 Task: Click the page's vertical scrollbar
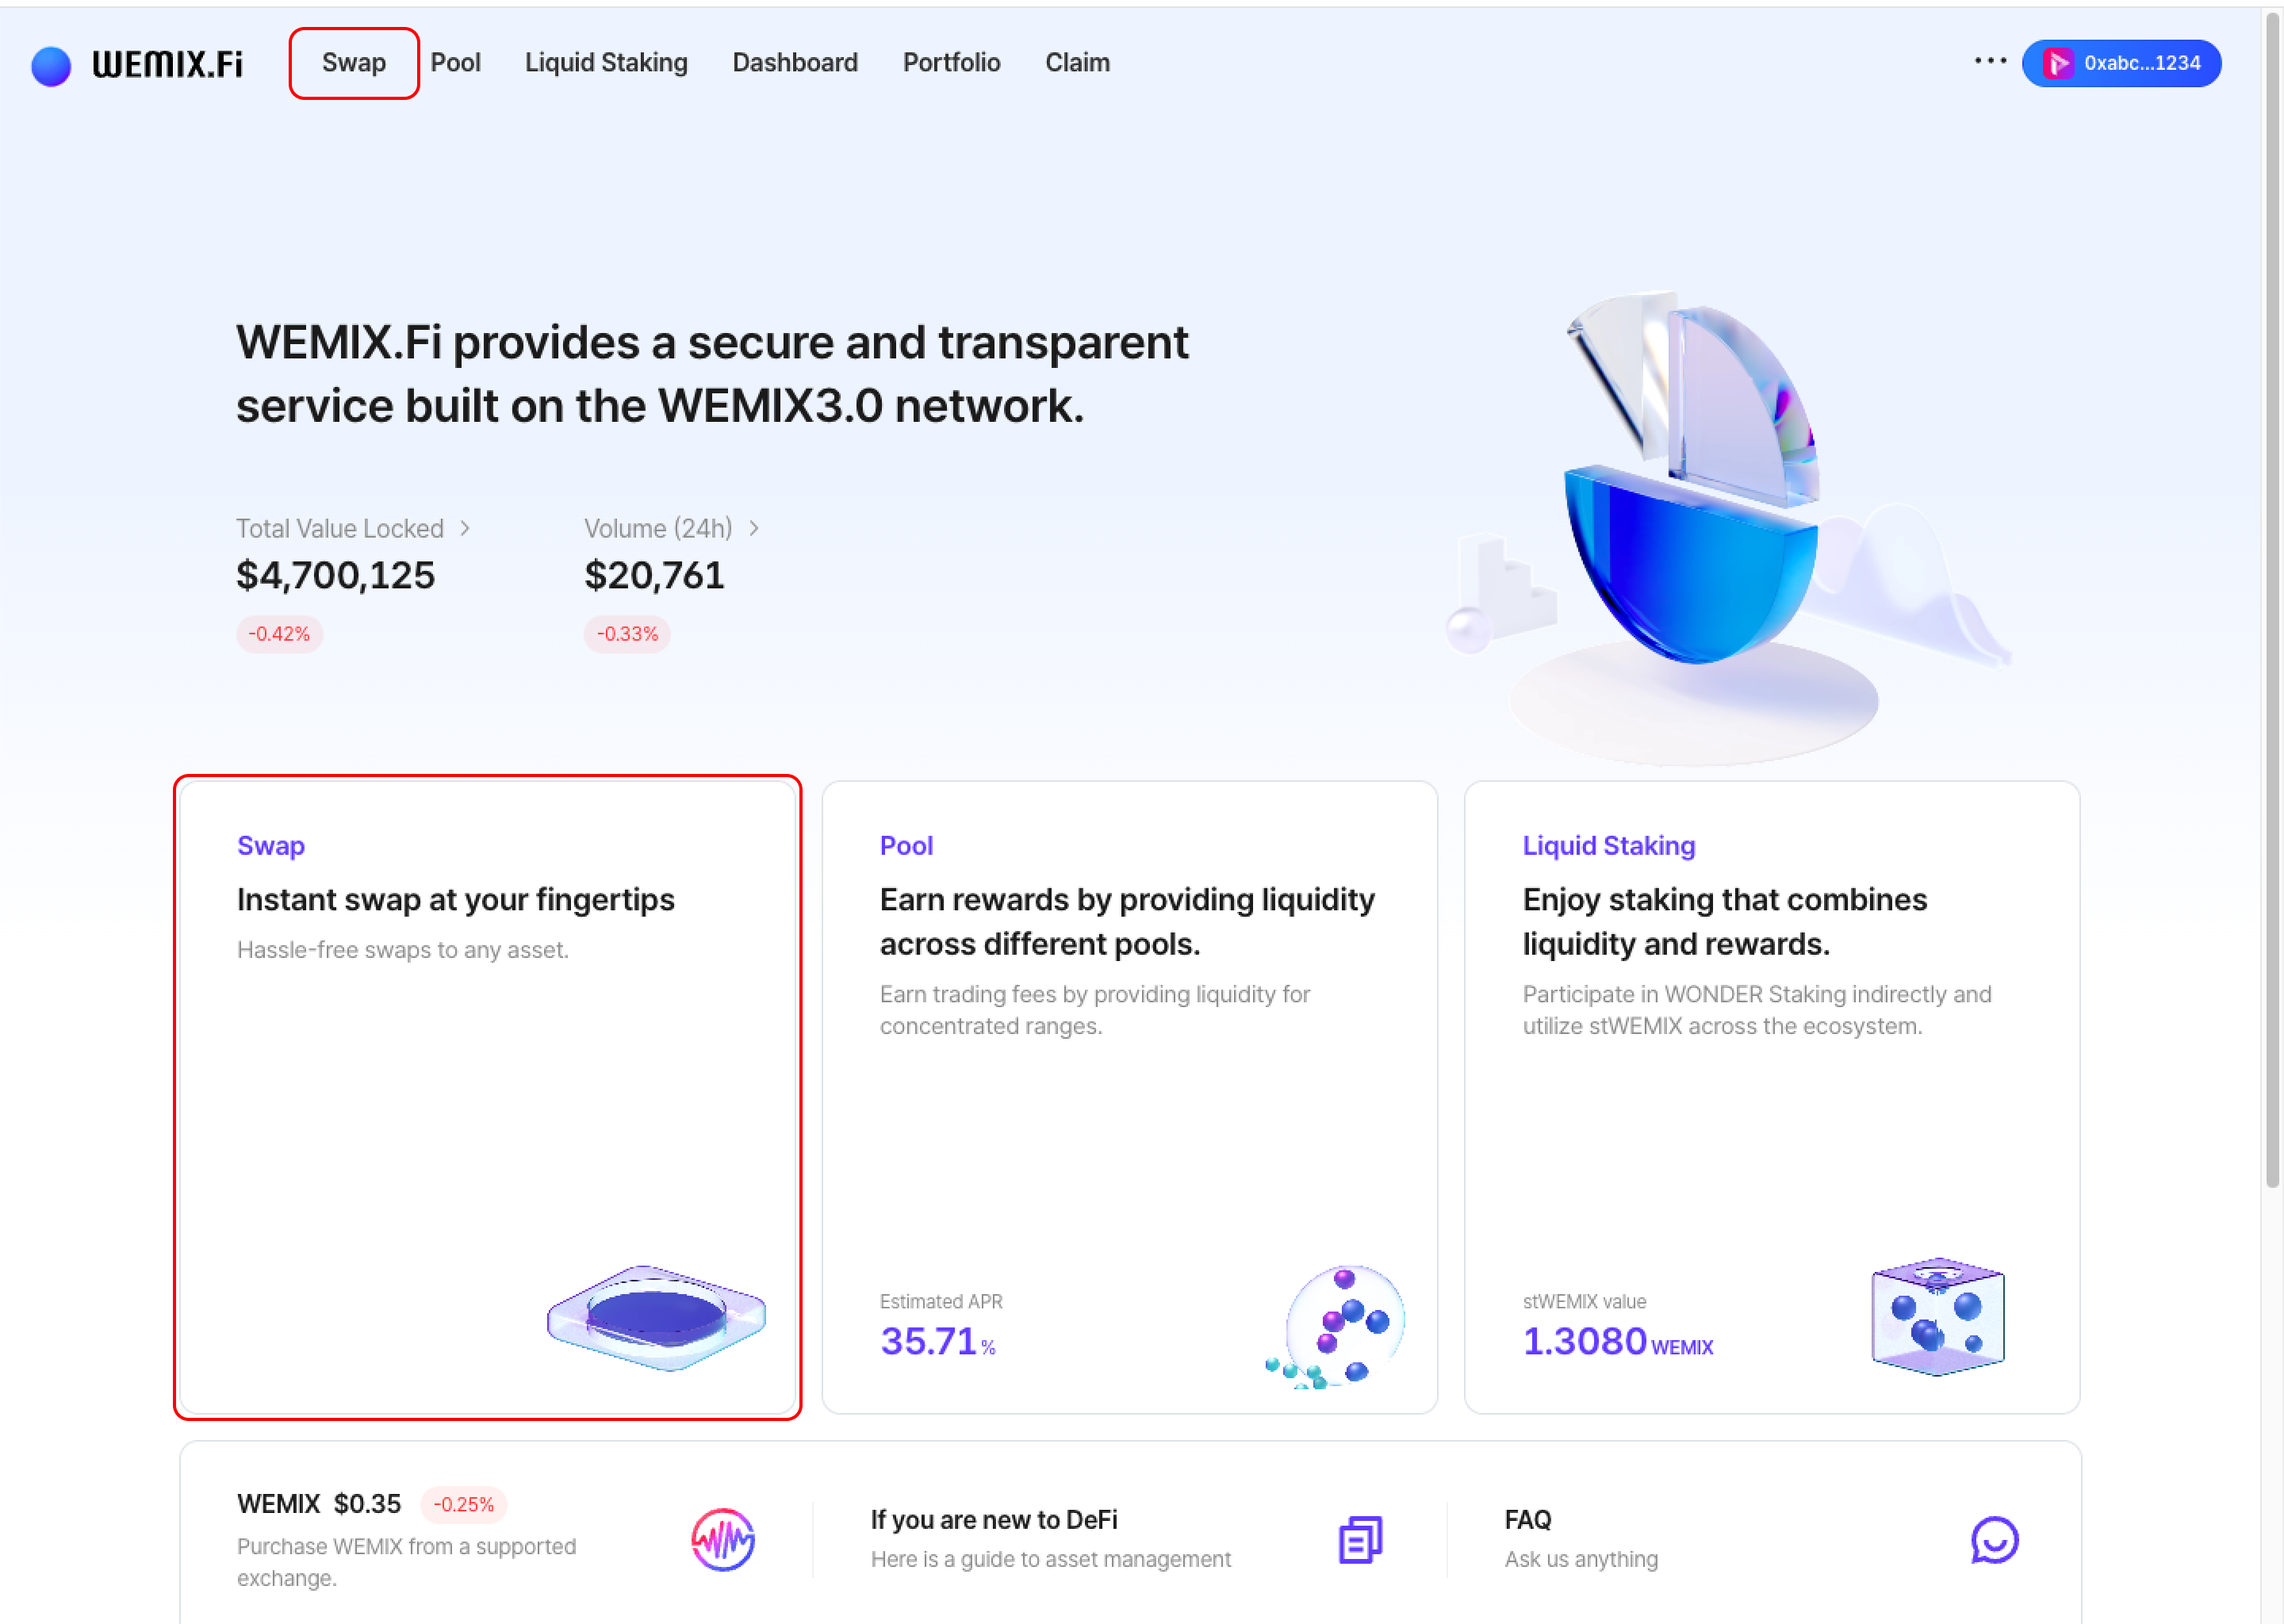click(2272, 600)
